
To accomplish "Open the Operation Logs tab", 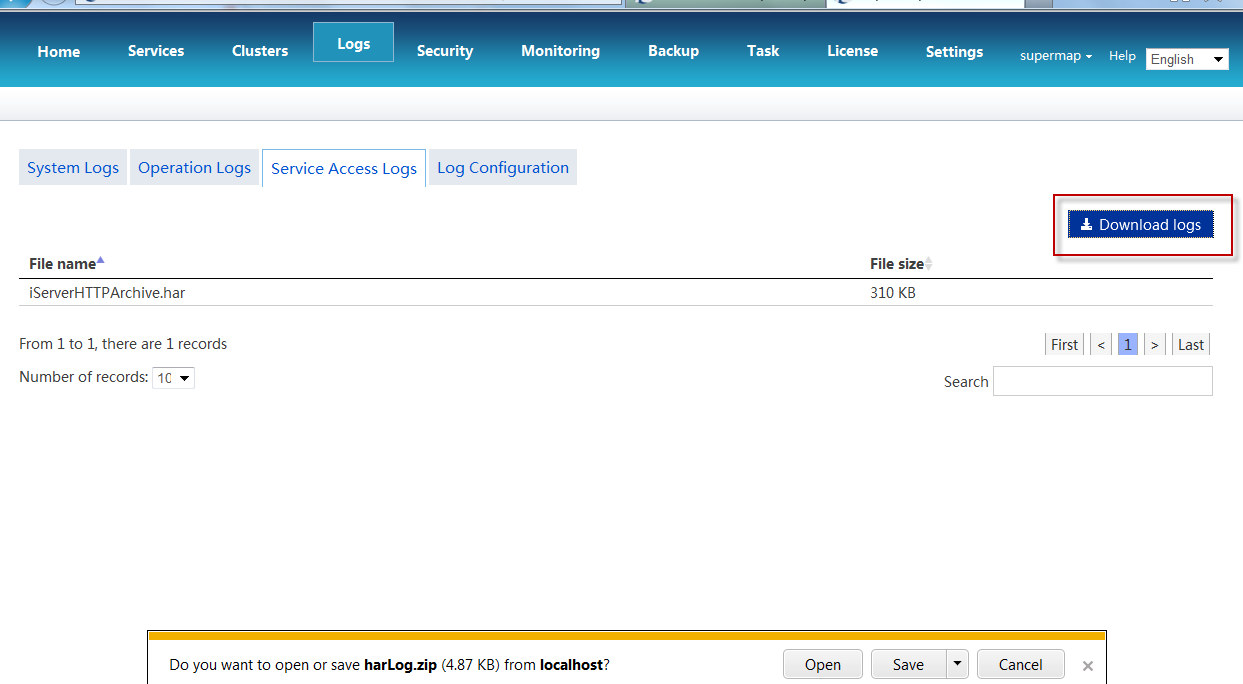I will pos(194,168).
